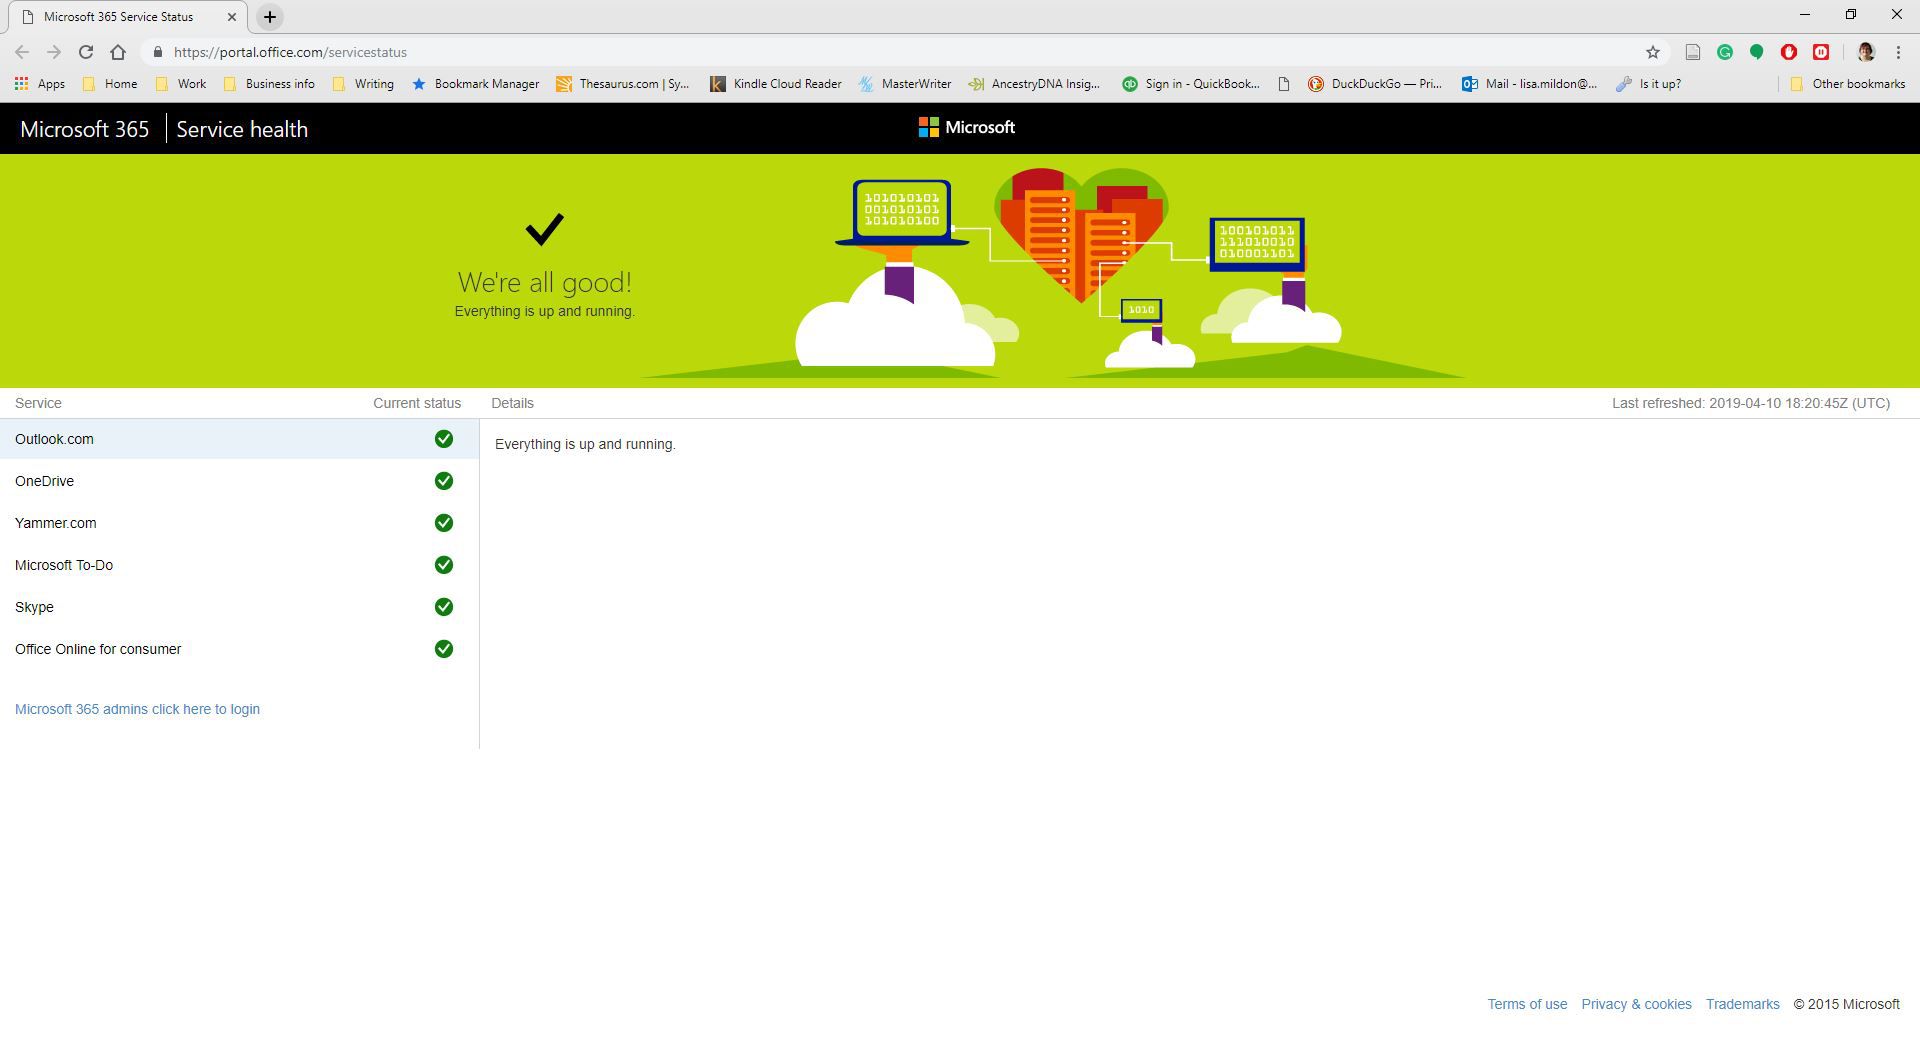Open the Bookmark Manager bookmark
This screenshot has height=1050, width=1920.
[x=476, y=84]
